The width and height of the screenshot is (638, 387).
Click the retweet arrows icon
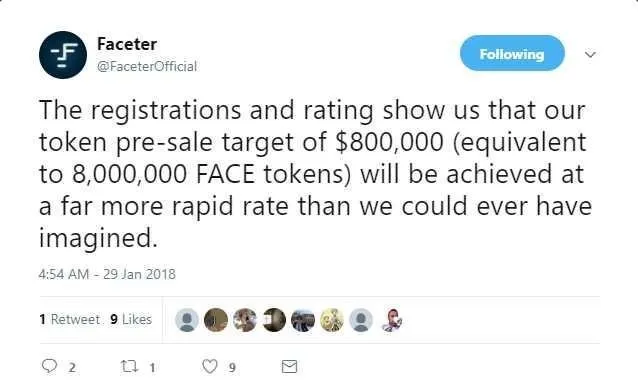pyautogui.click(x=129, y=367)
